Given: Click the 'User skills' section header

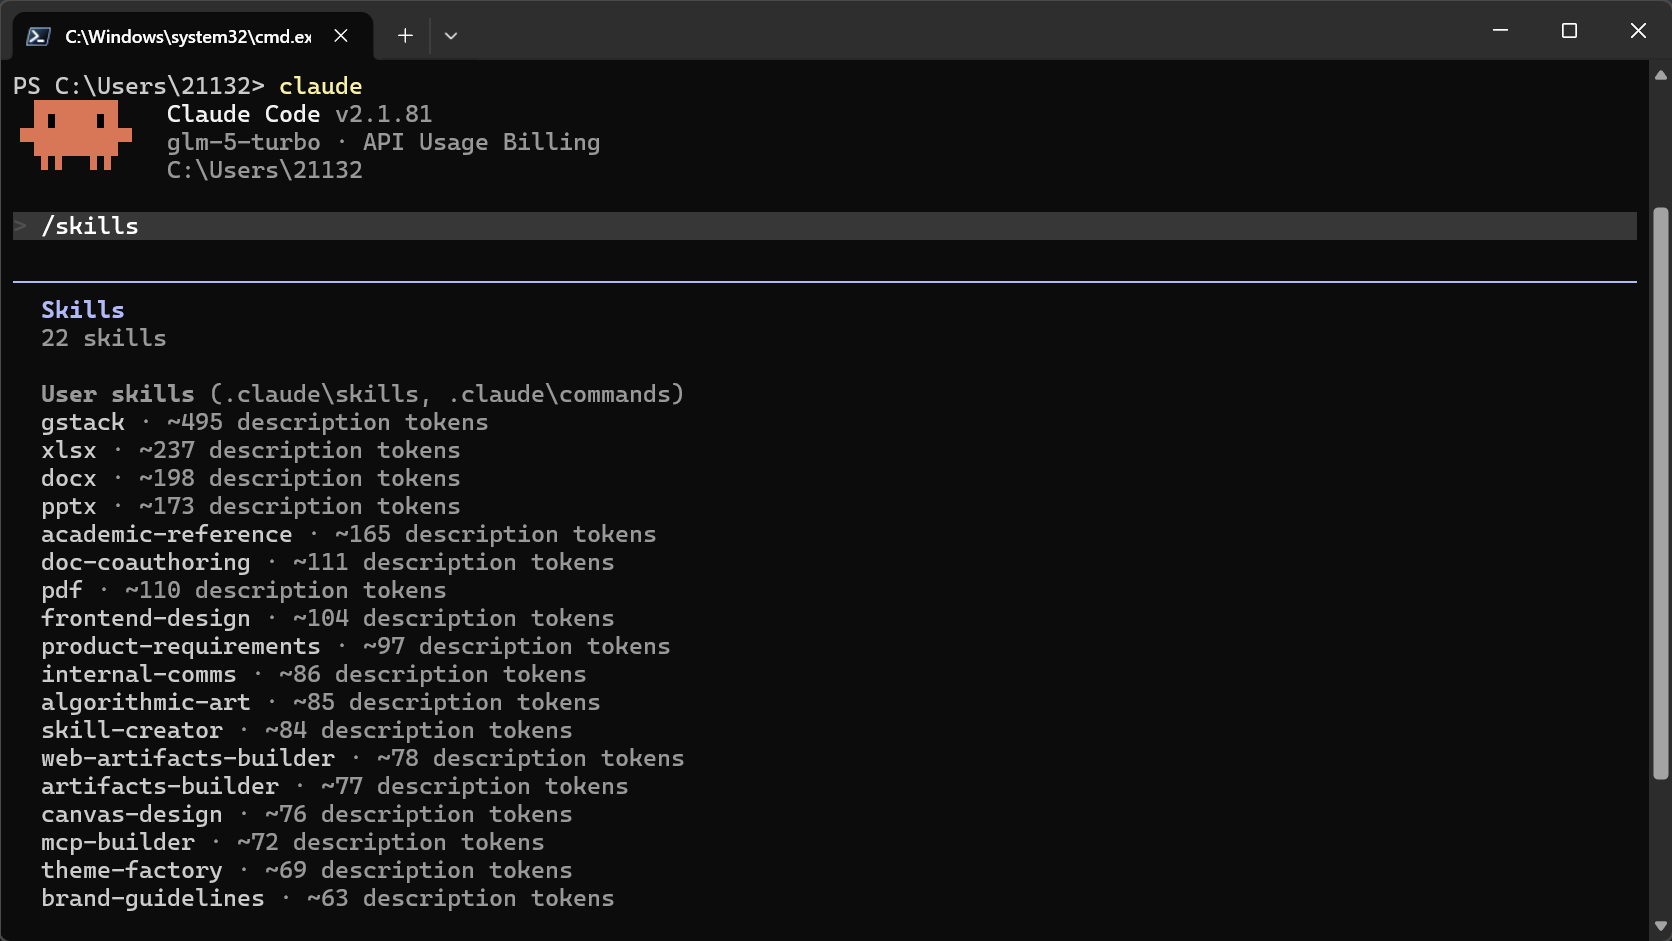Looking at the screenshot, I should 363,394.
